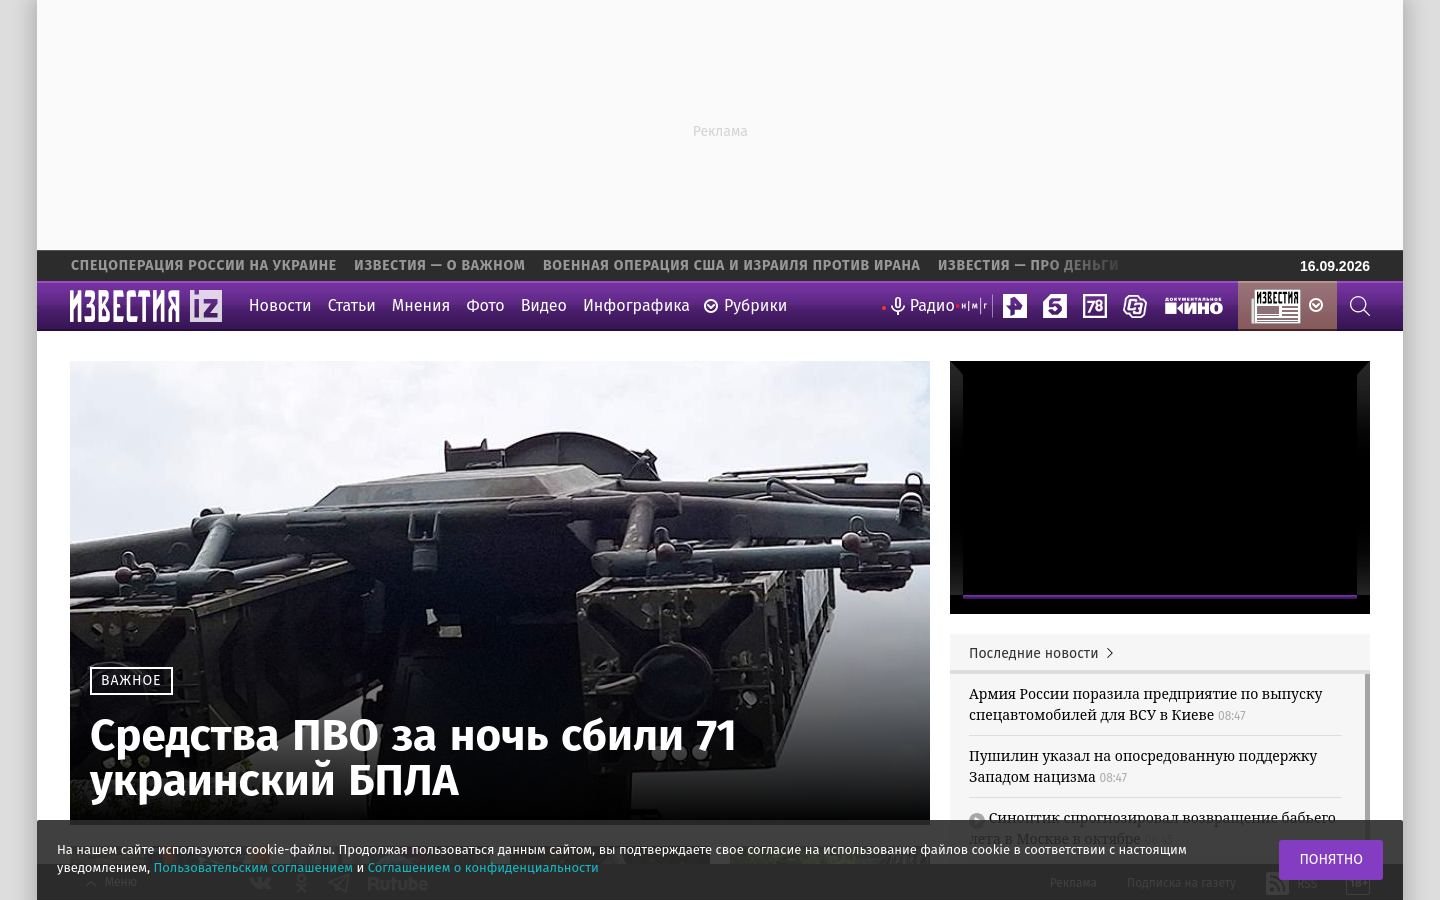Screen dimensions: 1440x900
Task: Open the Мнения section
Action: coord(421,306)
